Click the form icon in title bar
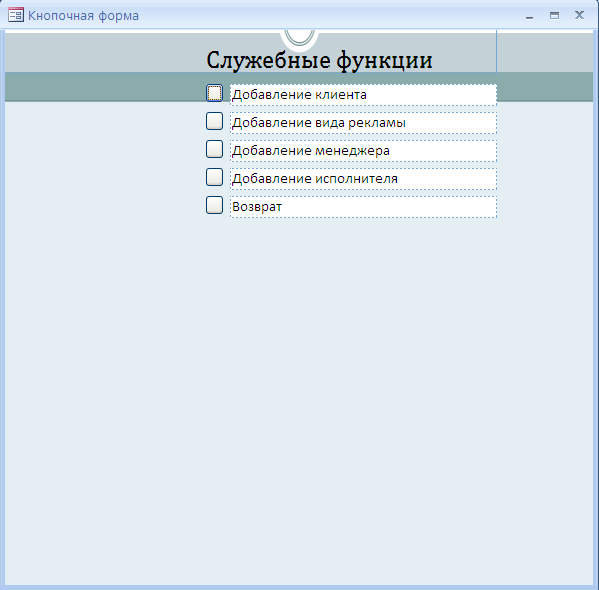The width and height of the screenshot is (599, 590). point(16,15)
